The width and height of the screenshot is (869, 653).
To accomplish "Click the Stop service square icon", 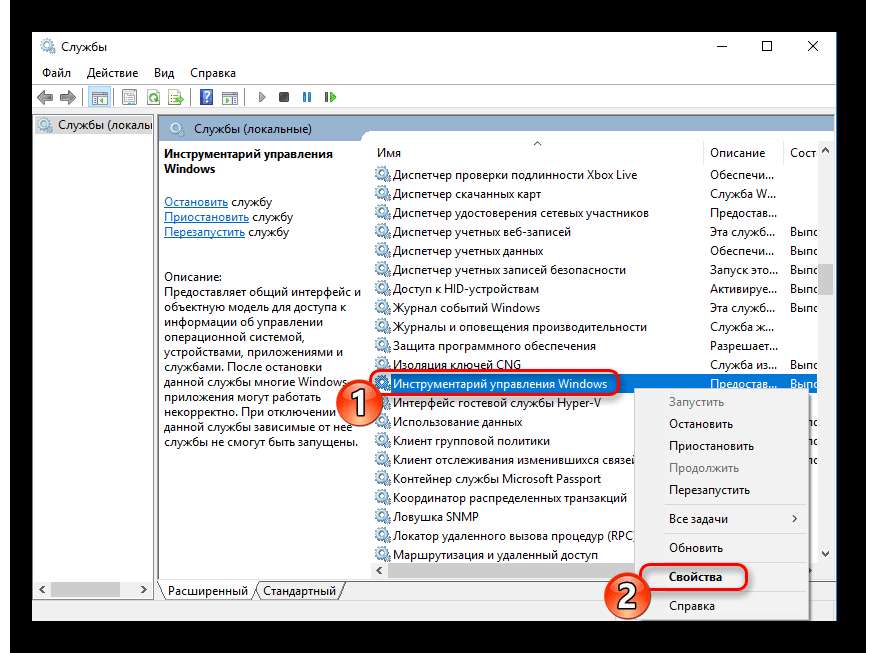I will (x=284, y=98).
